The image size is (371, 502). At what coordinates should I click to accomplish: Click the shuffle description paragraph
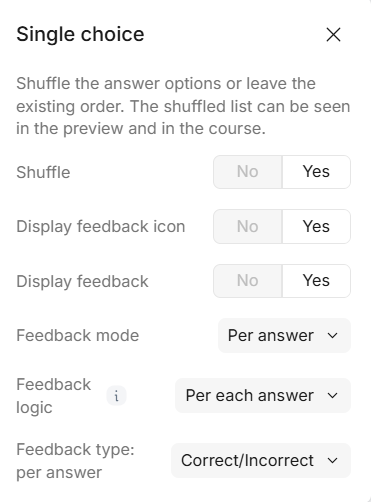click(x=183, y=106)
